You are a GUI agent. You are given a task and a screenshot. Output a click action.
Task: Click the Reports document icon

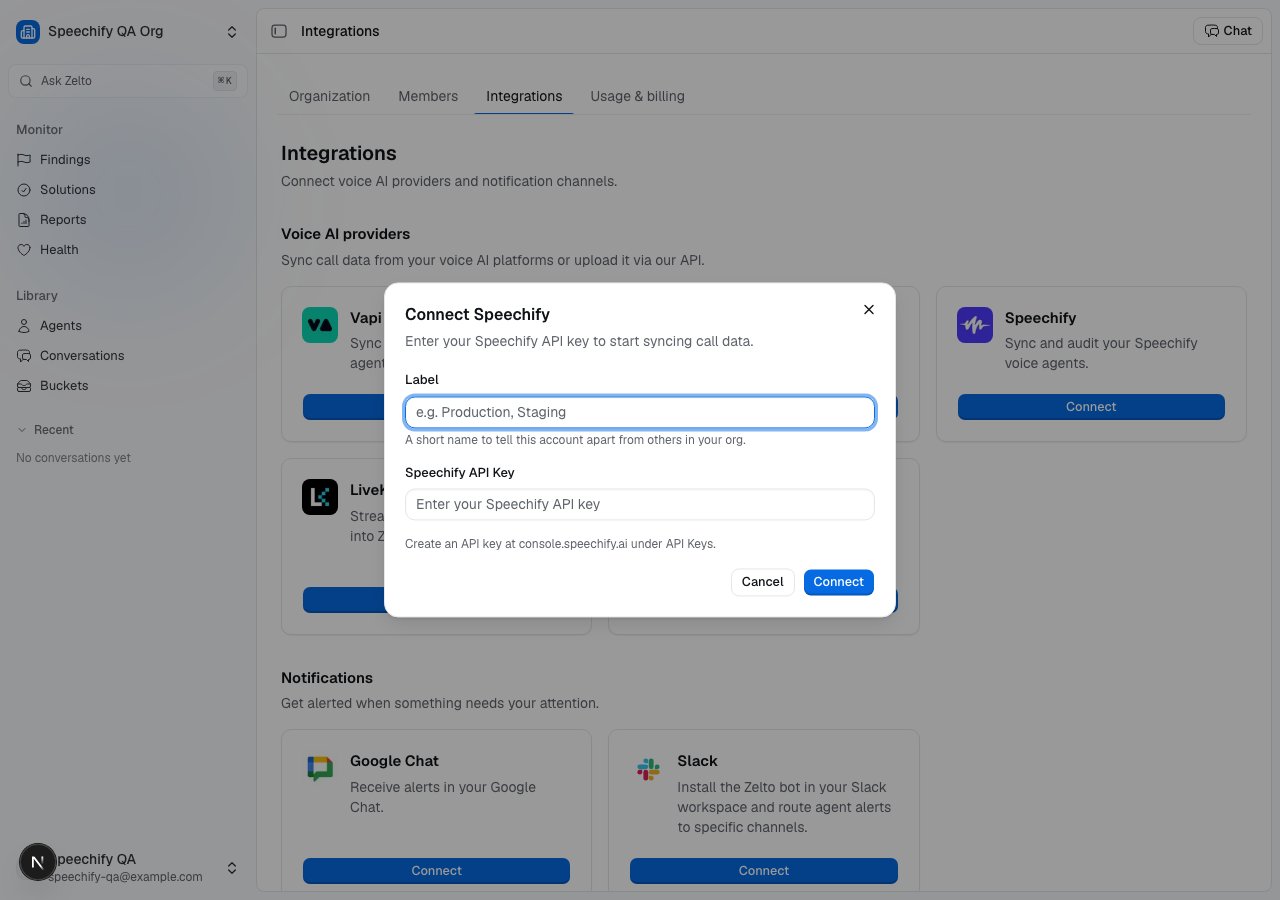coord(24,220)
